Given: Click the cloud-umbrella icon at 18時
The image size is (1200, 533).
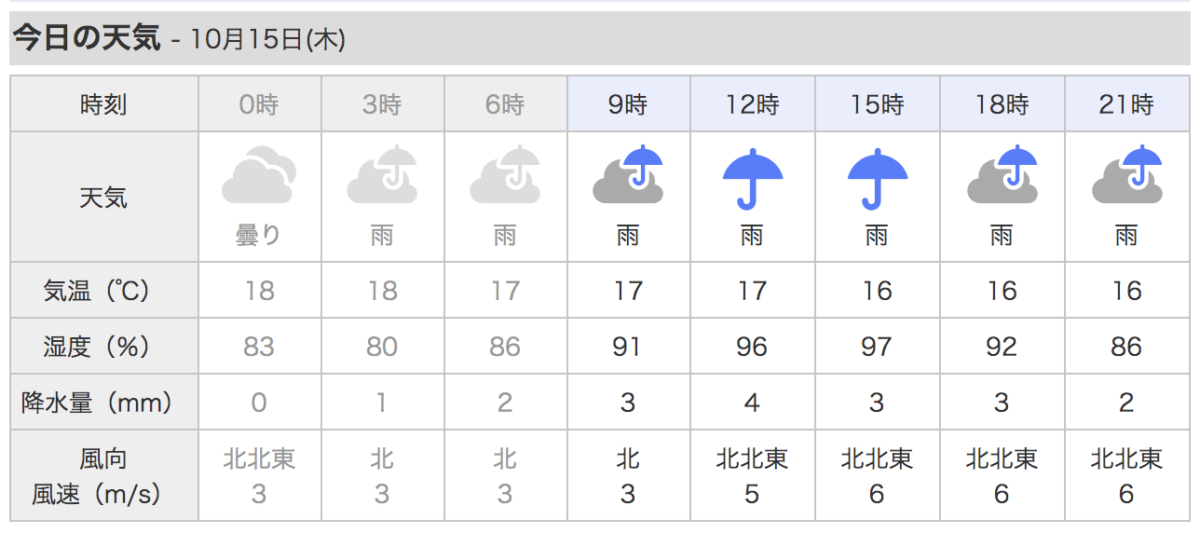Looking at the screenshot, I should 1002,175.
